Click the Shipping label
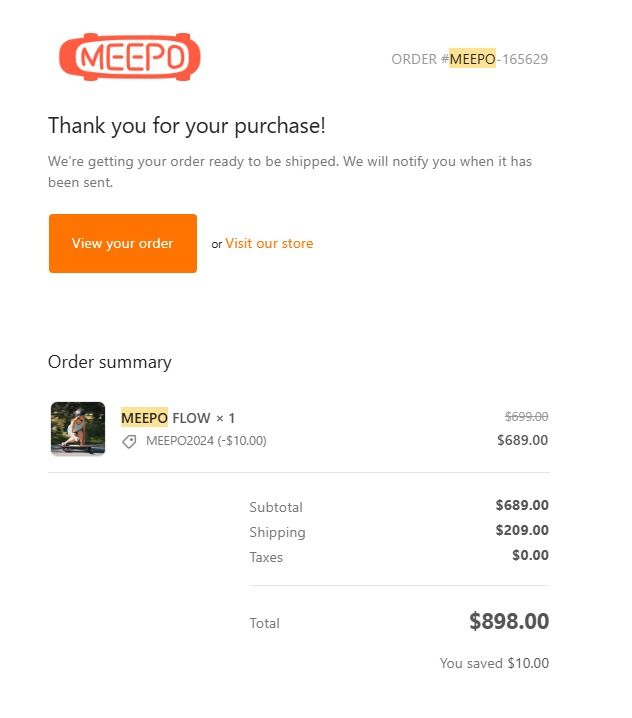This screenshot has height=718, width=632. 277,532
